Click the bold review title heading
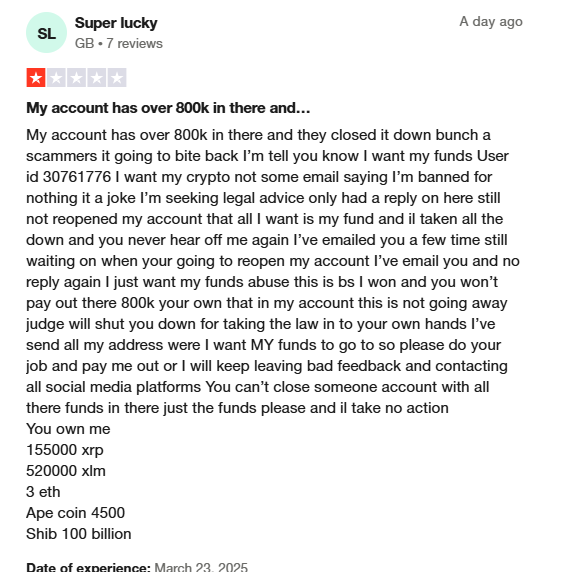The width and height of the screenshot is (582, 572). 168,108
